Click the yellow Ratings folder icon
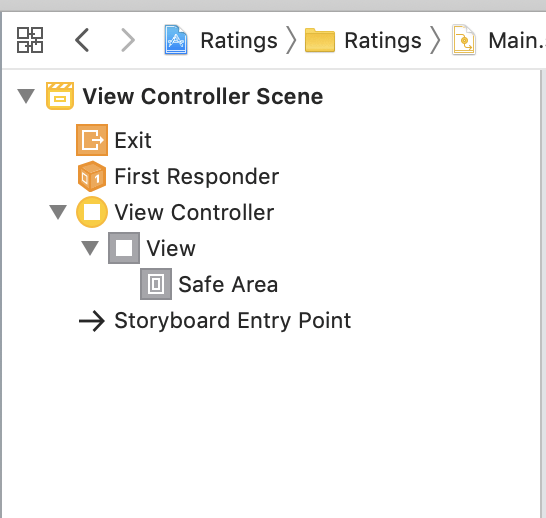546x518 pixels. (x=320, y=40)
